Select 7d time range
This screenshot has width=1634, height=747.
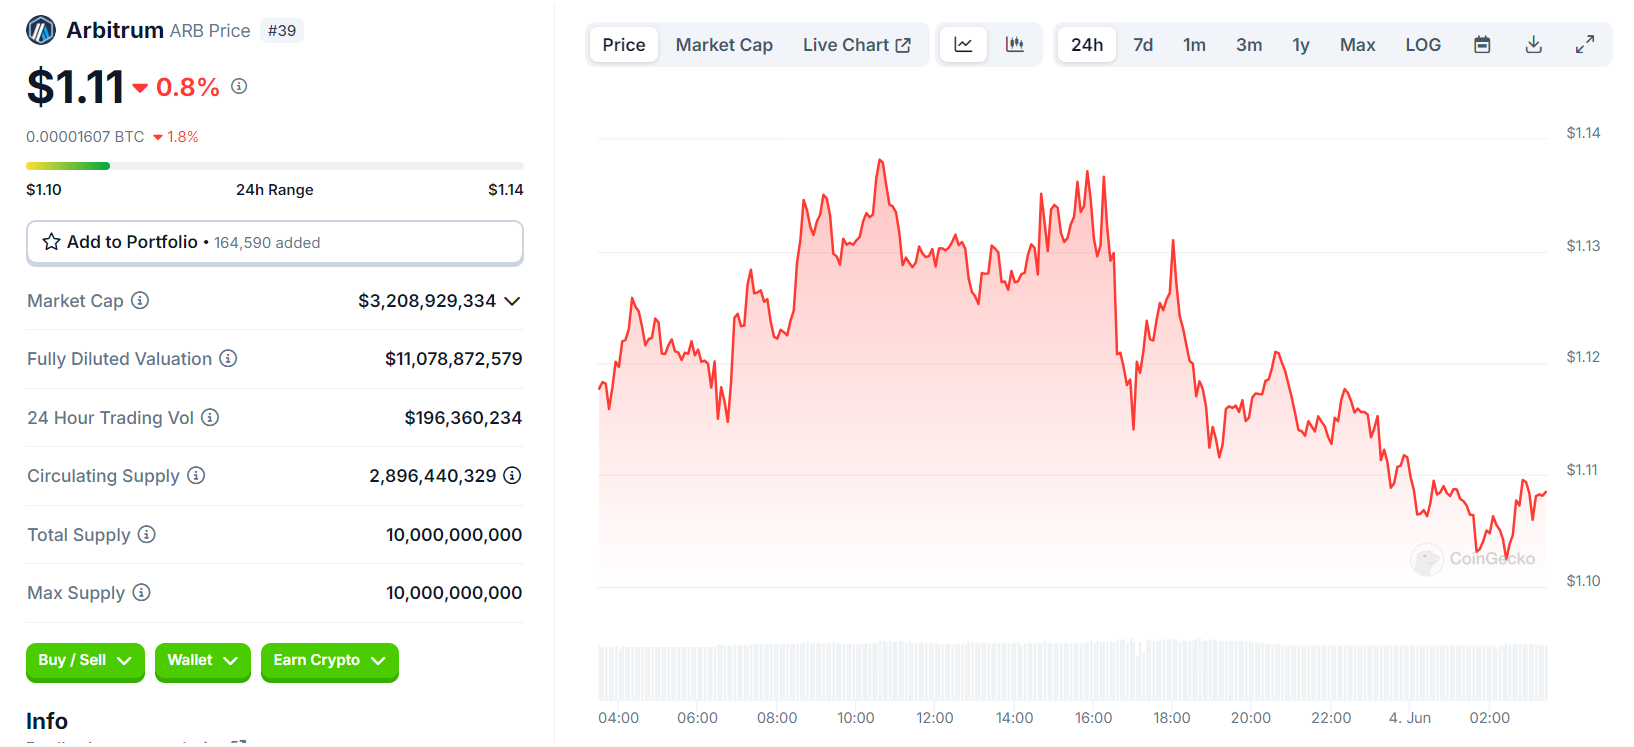click(x=1143, y=45)
